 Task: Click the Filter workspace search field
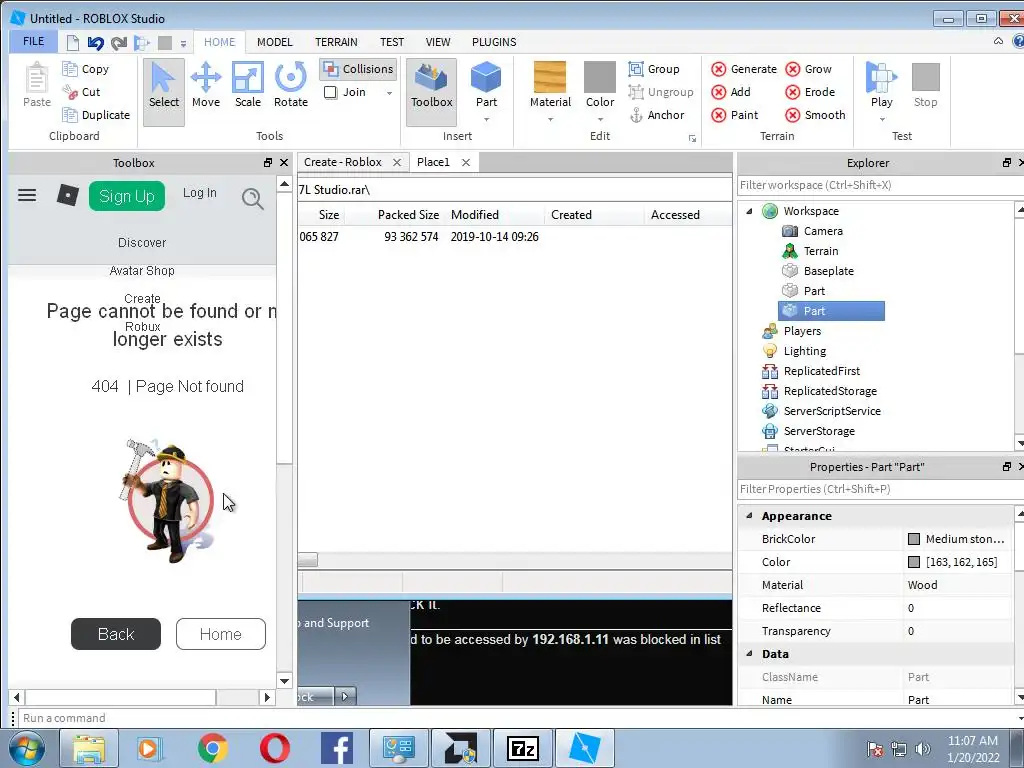point(880,185)
